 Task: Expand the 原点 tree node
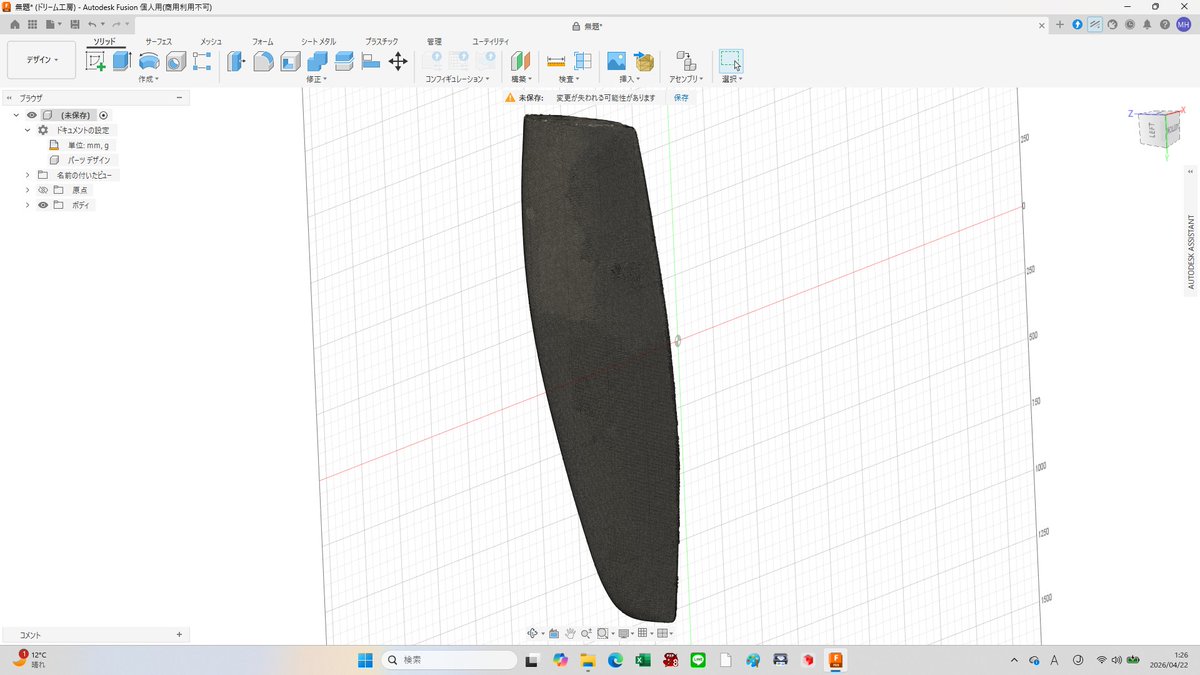28,190
